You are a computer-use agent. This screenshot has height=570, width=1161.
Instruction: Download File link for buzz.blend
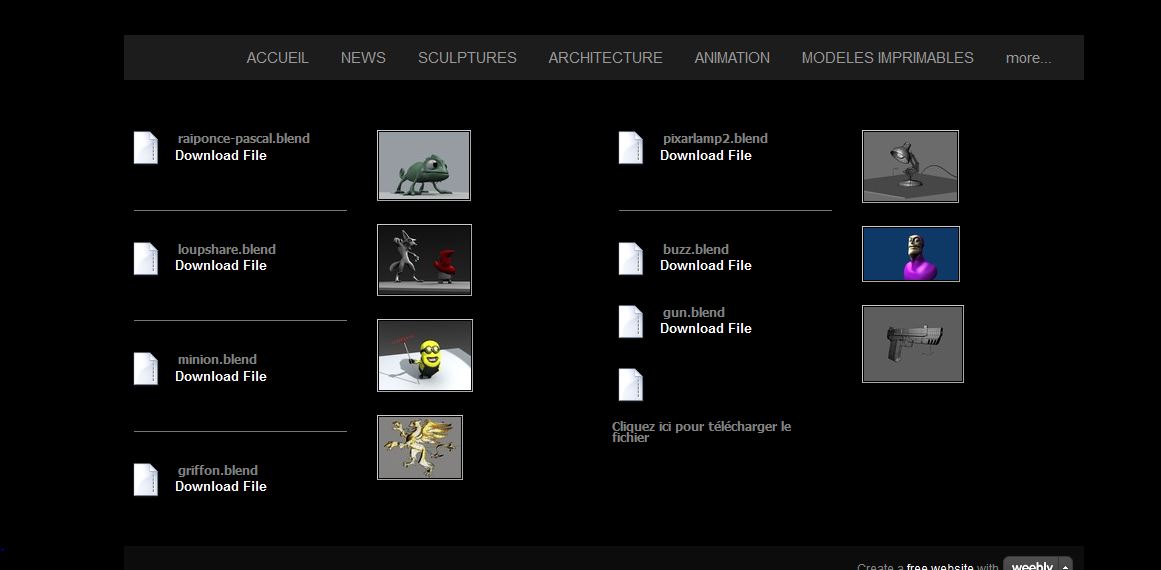click(706, 266)
